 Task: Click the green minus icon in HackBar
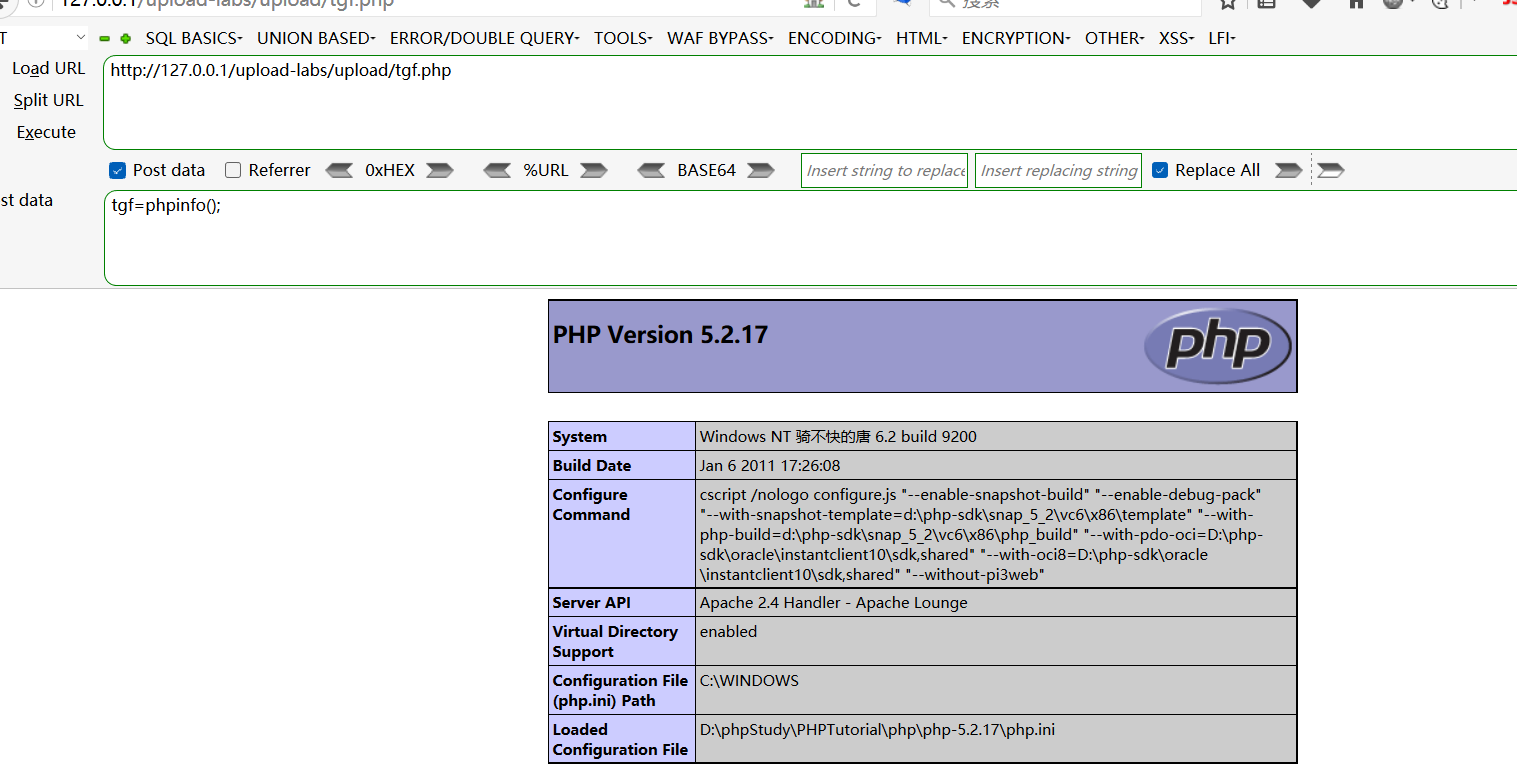[x=105, y=39]
